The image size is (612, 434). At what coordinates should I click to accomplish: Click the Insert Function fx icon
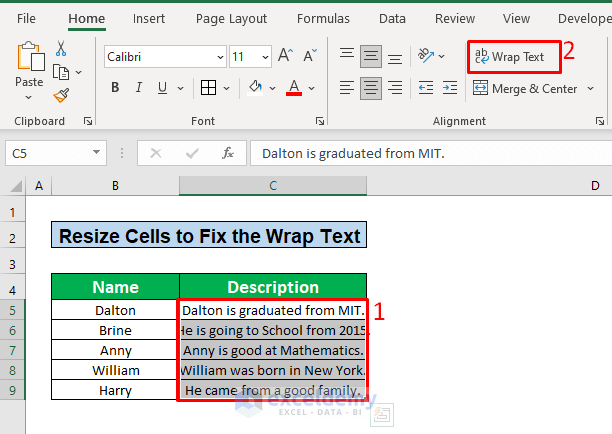pyautogui.click(x=228, y=153)
